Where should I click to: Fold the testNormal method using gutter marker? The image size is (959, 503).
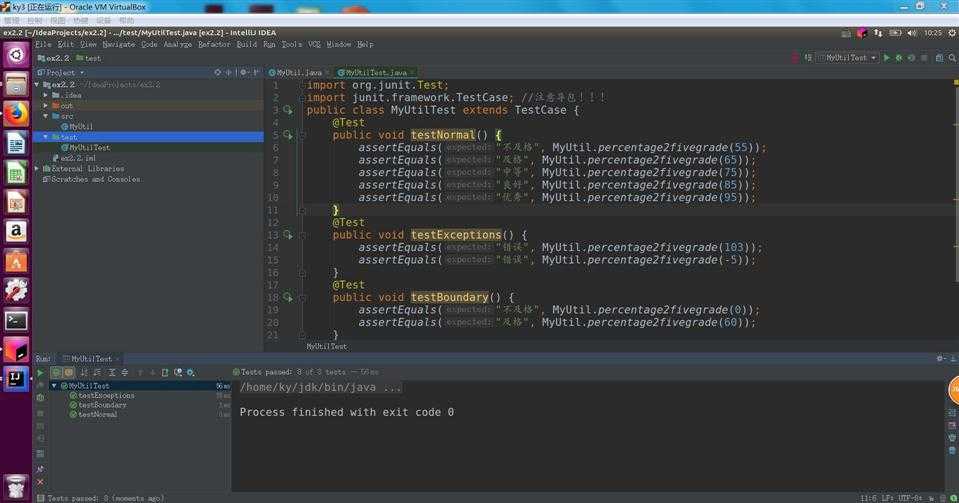[x=302, y=135]
